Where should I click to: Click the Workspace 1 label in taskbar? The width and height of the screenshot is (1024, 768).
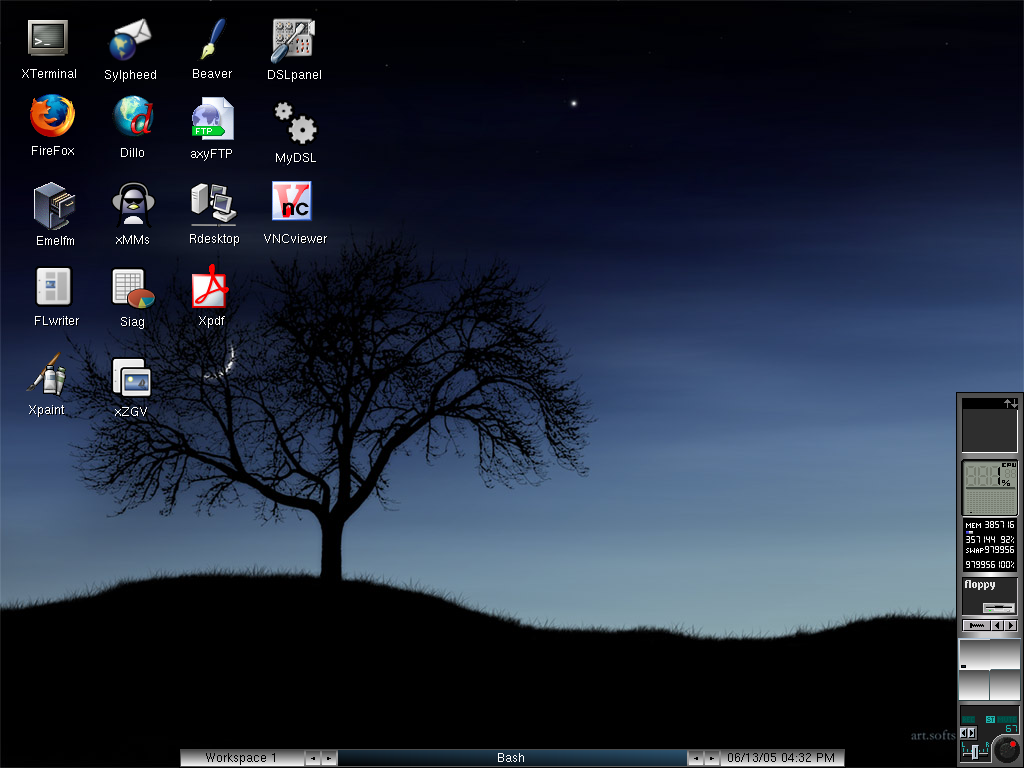click(241, 758)
